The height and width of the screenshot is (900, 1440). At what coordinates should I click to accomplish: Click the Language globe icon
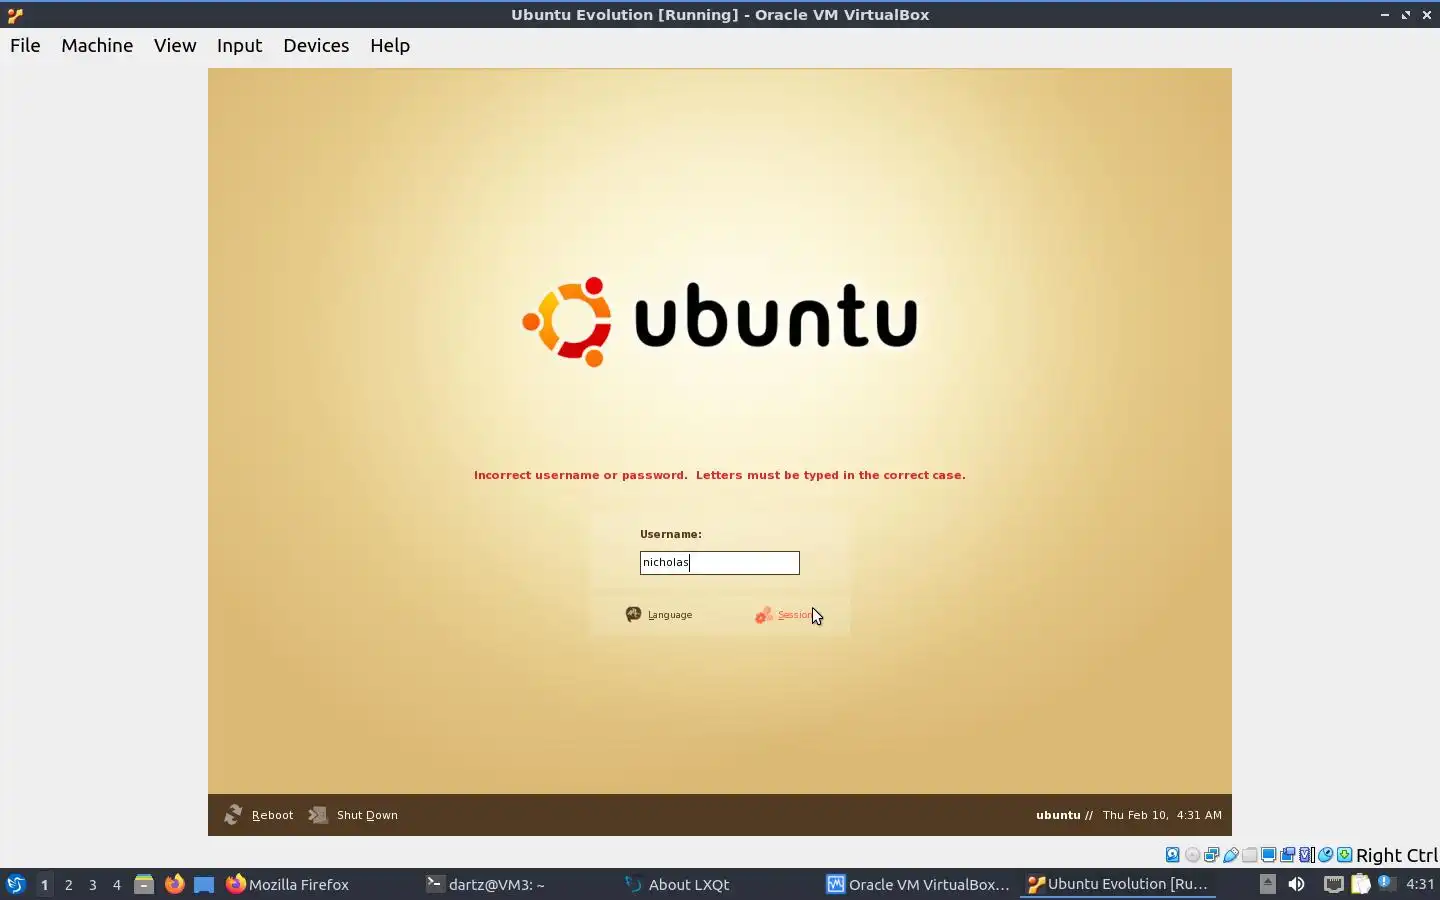pyautogui.click(x=633, y=614)
